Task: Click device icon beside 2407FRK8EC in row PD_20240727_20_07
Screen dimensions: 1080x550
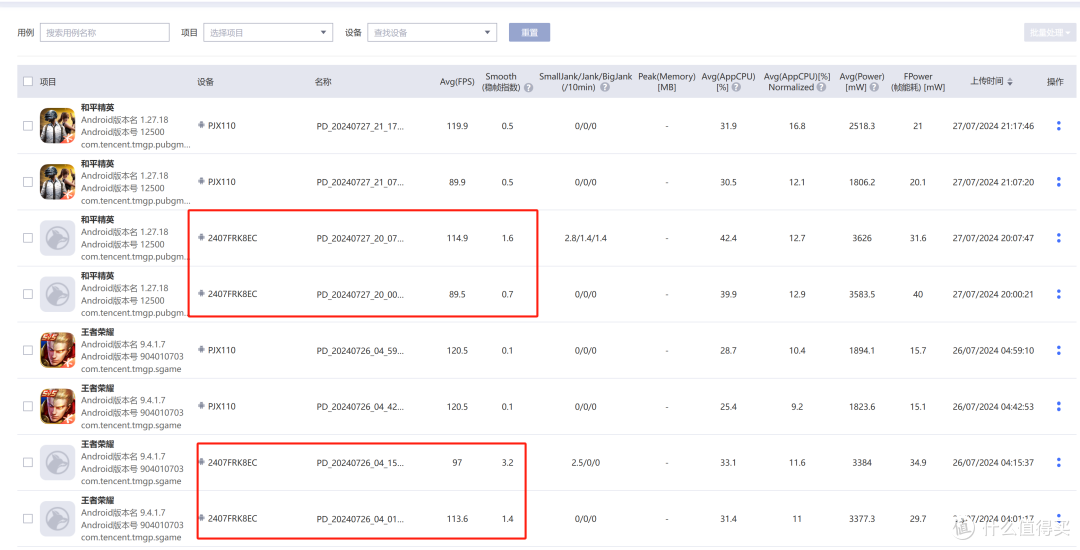Action: click(x=201, y=237)
